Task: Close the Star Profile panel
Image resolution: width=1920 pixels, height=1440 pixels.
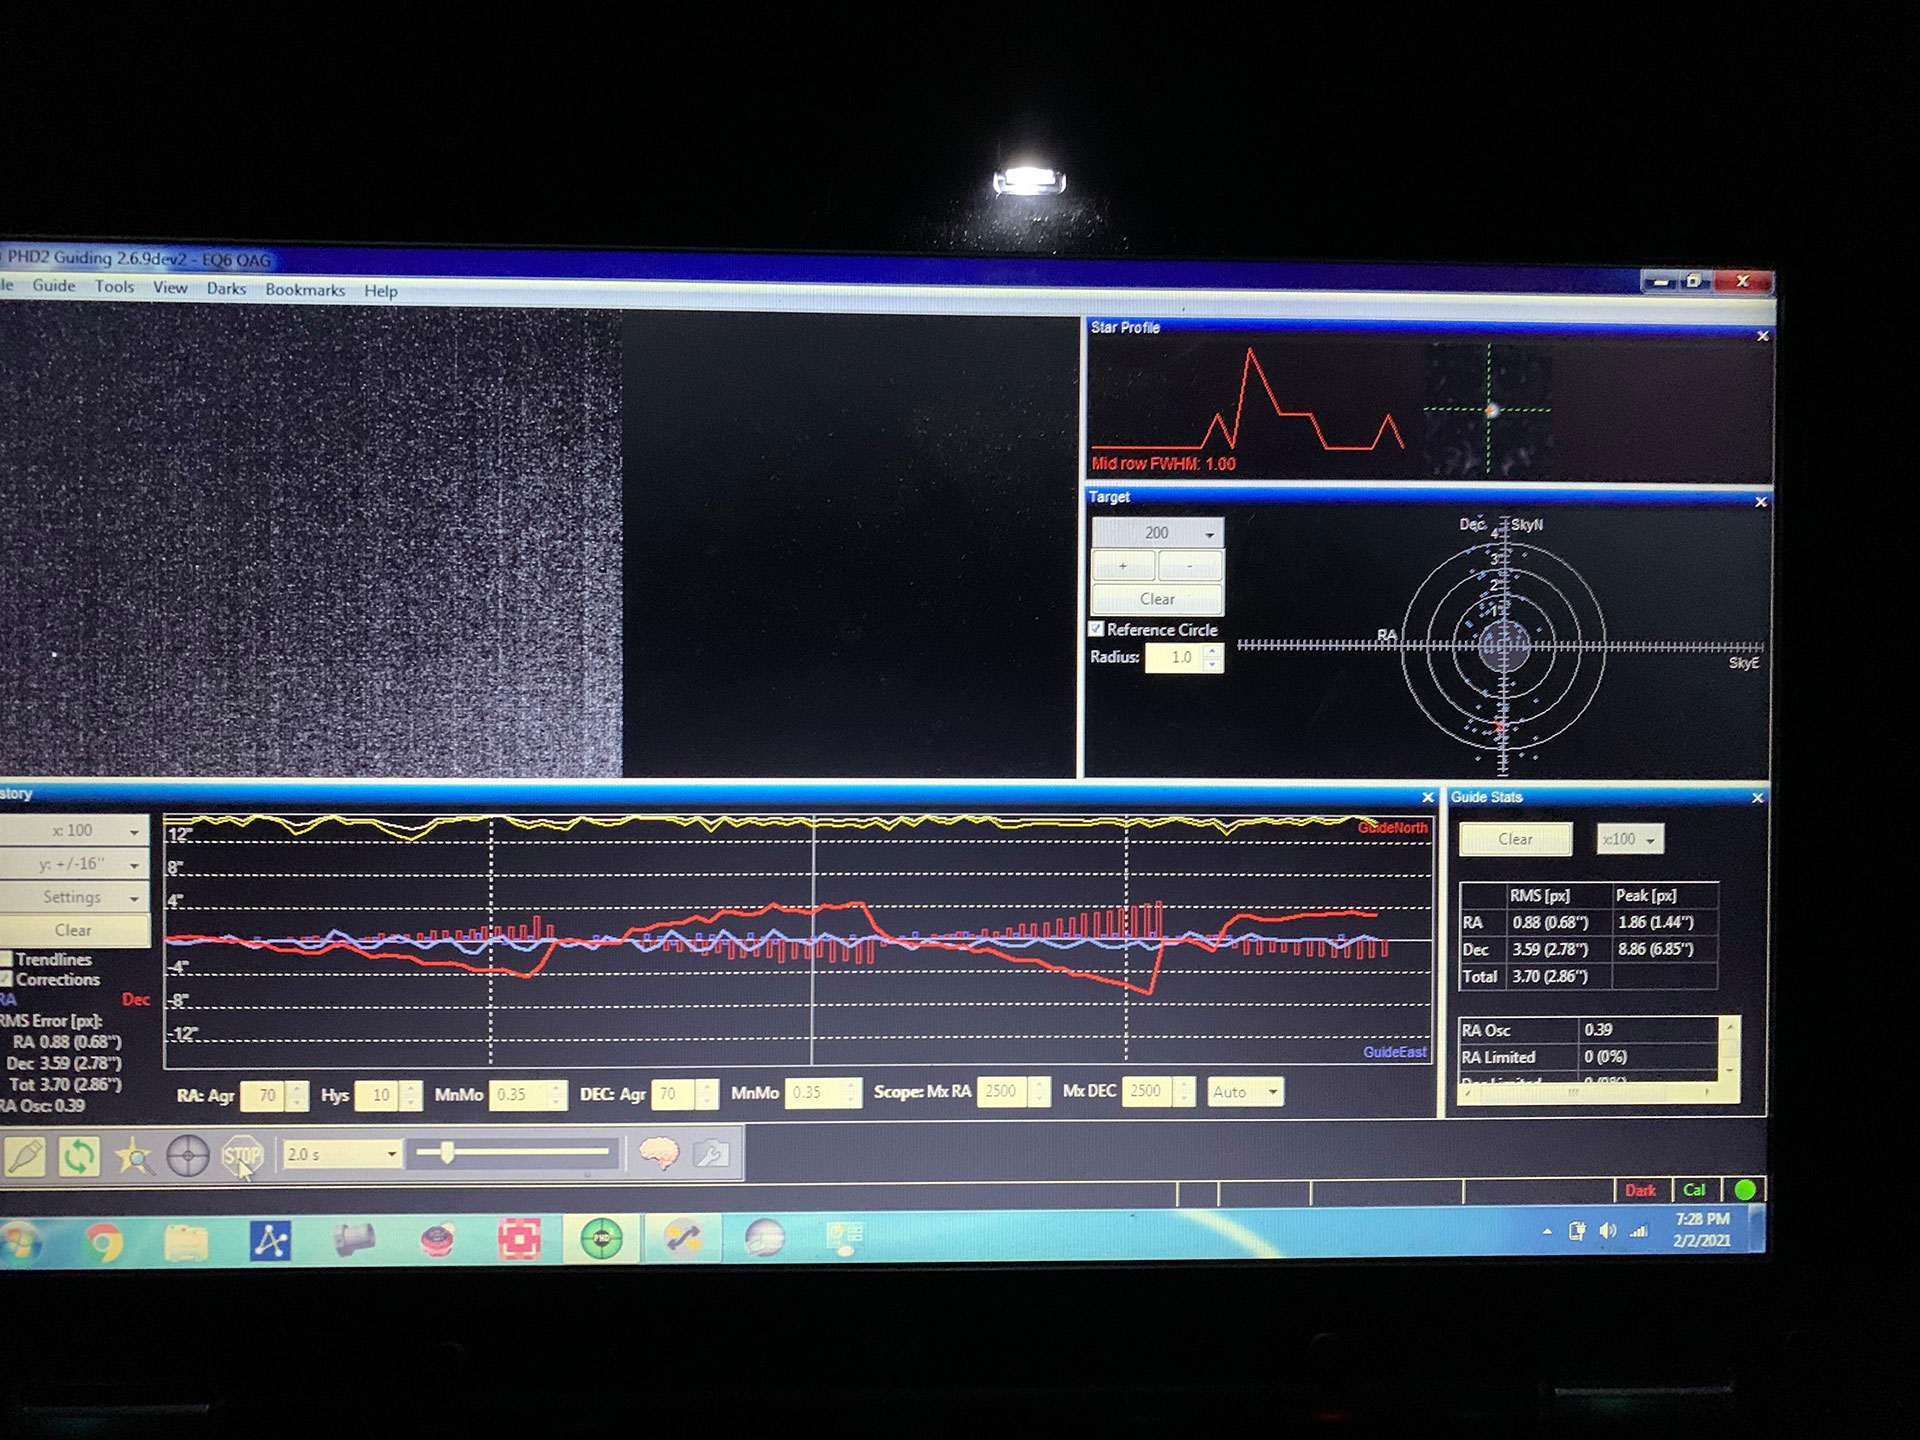Action: (1762, 336)
